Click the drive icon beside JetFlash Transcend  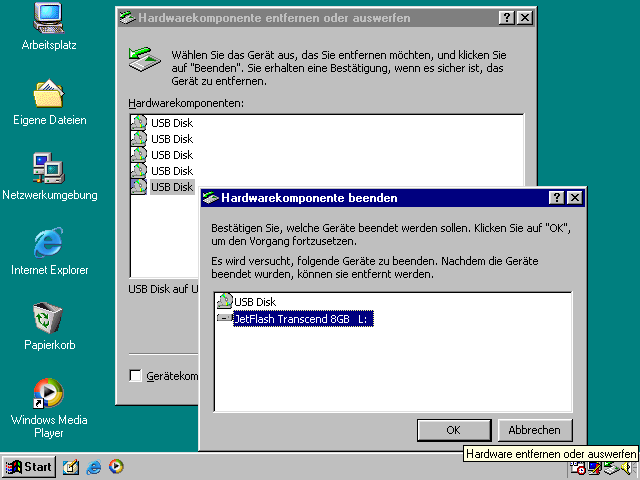pos(224,318)
